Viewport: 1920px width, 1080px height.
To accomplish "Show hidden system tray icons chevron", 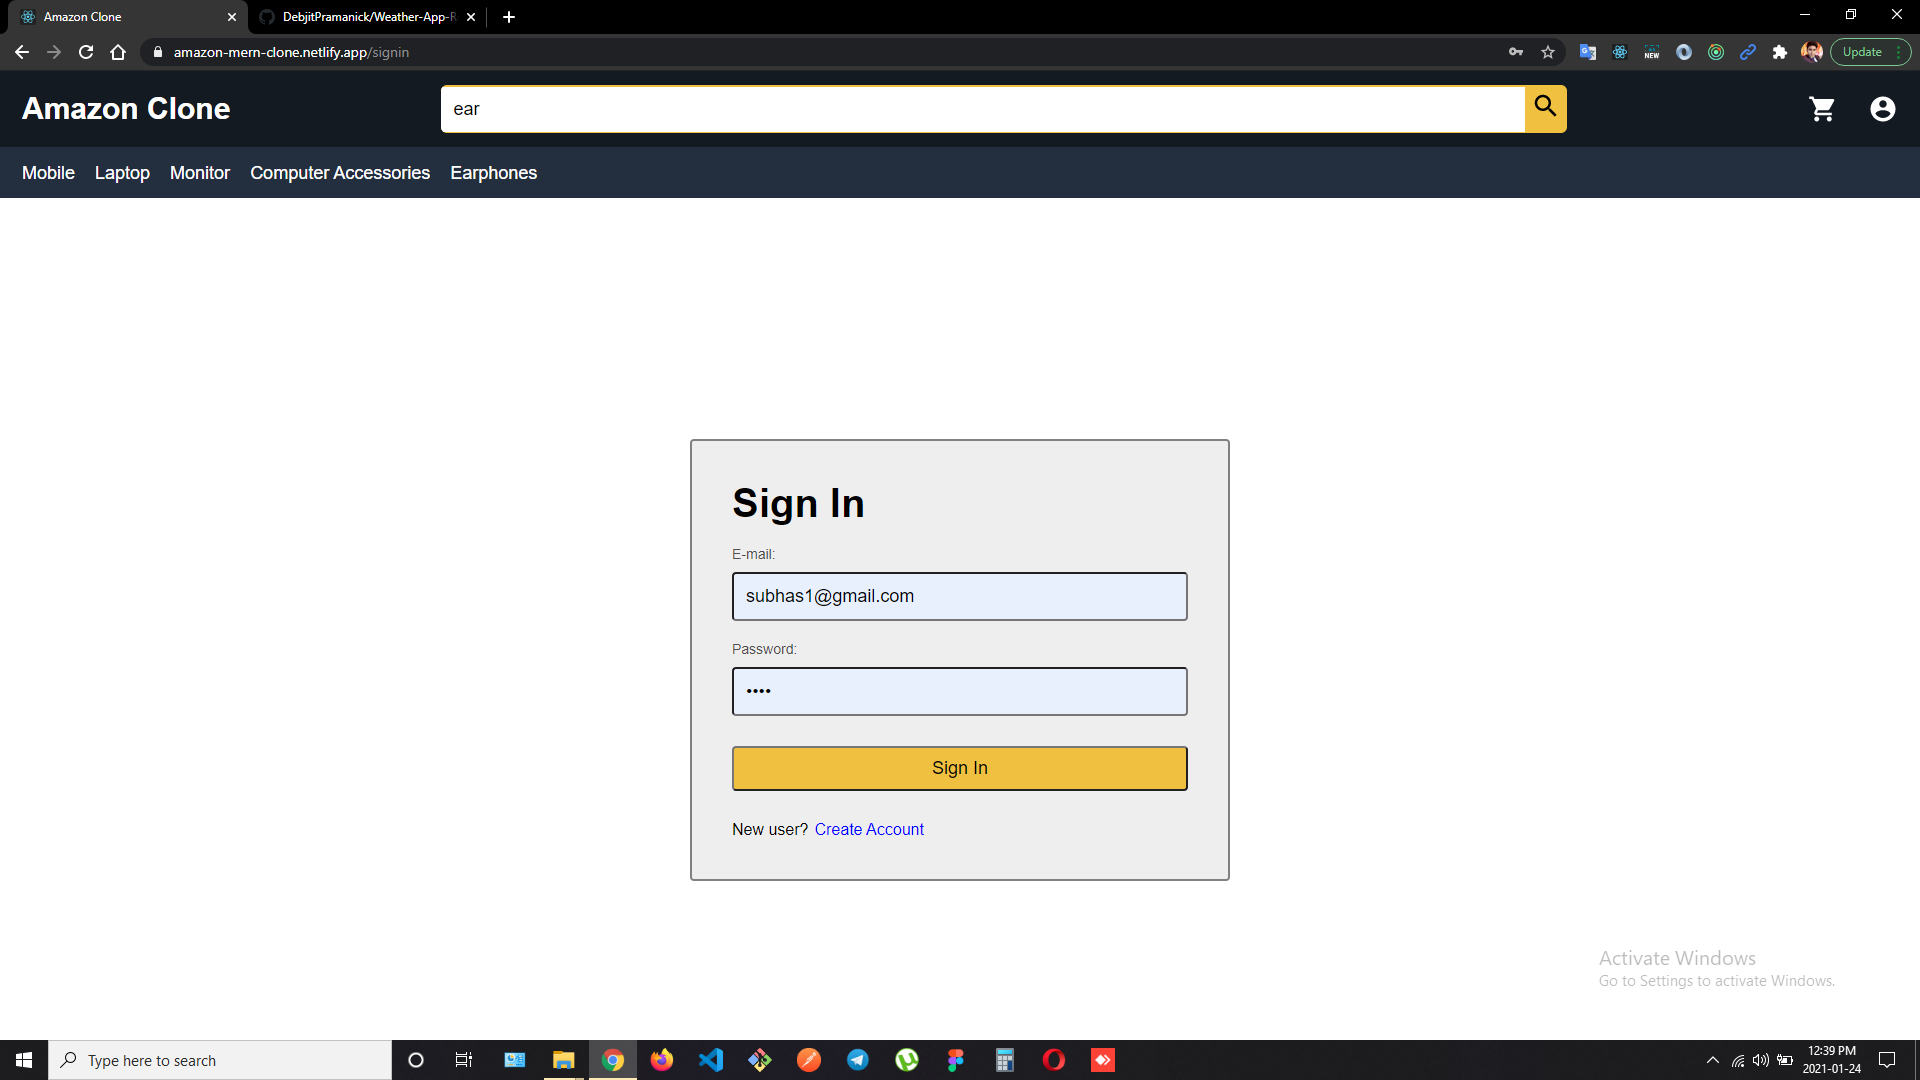I will 1712,1060.
